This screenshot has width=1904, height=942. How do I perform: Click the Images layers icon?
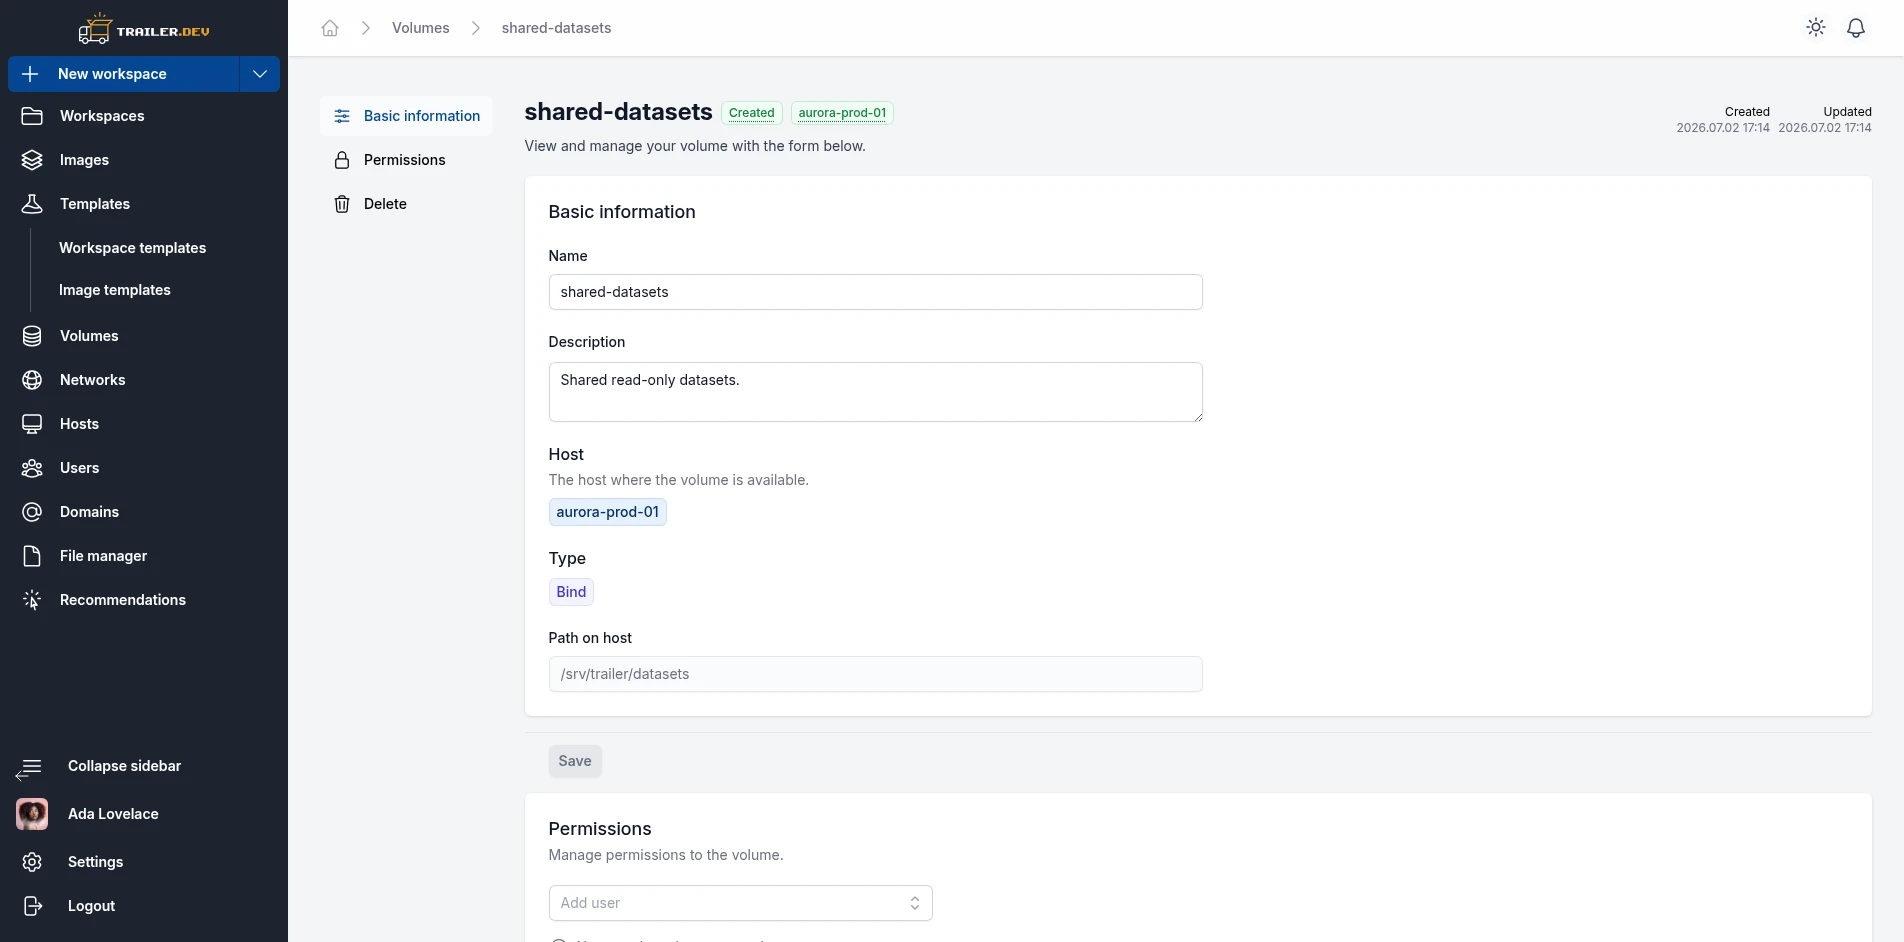(32, 160)
